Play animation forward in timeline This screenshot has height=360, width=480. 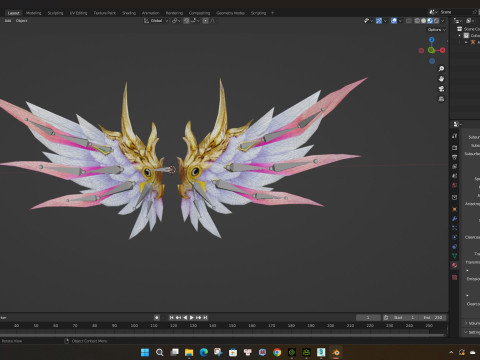(x=192, y=318)
